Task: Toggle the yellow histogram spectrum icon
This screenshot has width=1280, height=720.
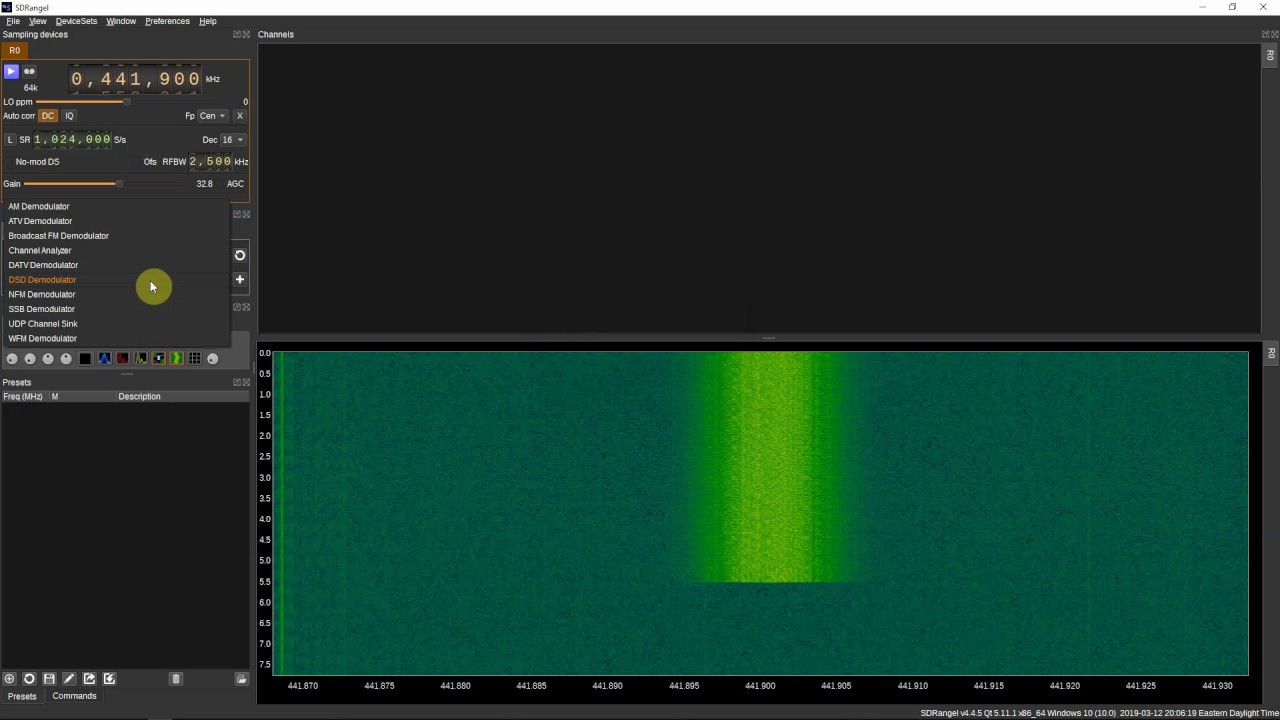Action: pyautogui.click(x=140, y=358)
